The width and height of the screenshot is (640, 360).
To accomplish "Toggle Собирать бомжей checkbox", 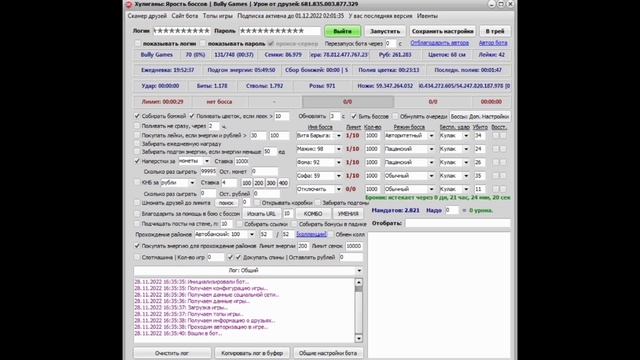I will click(x=137, y=116).
